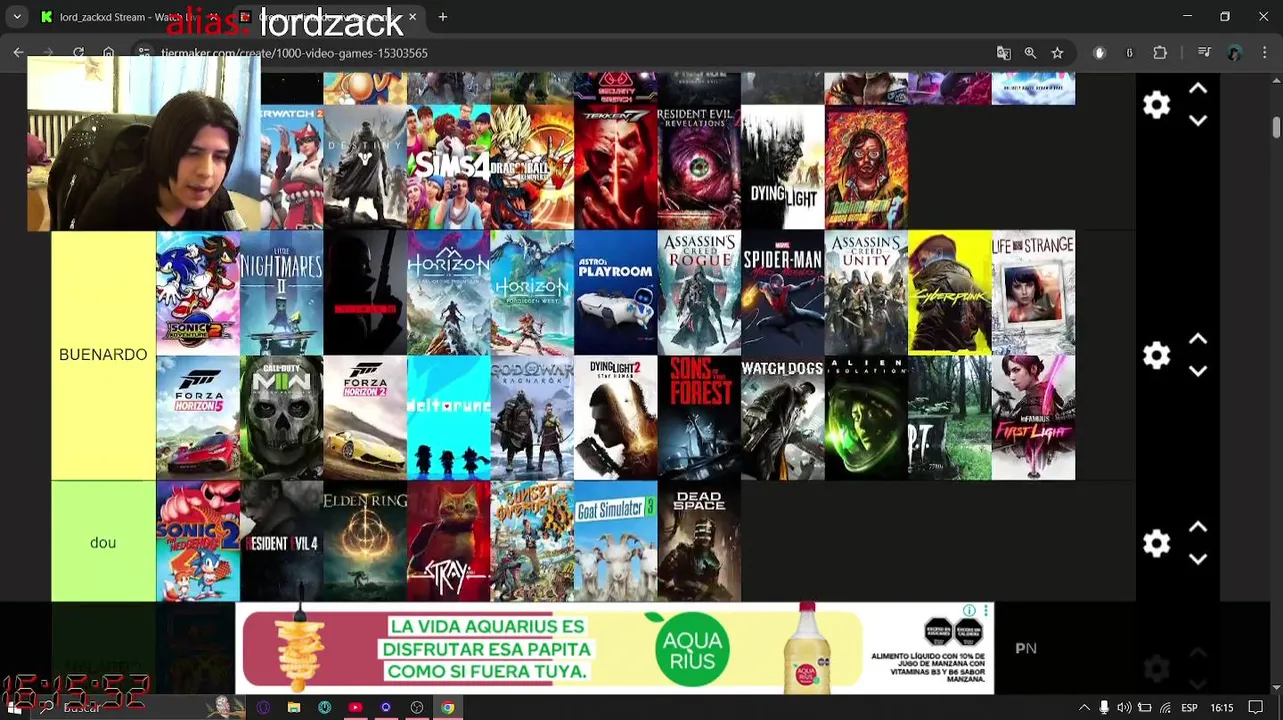Image resolution: width=1283 pixels, height=720 pixels.
Task: Click the translate page icon
Action: point(1004,53)
